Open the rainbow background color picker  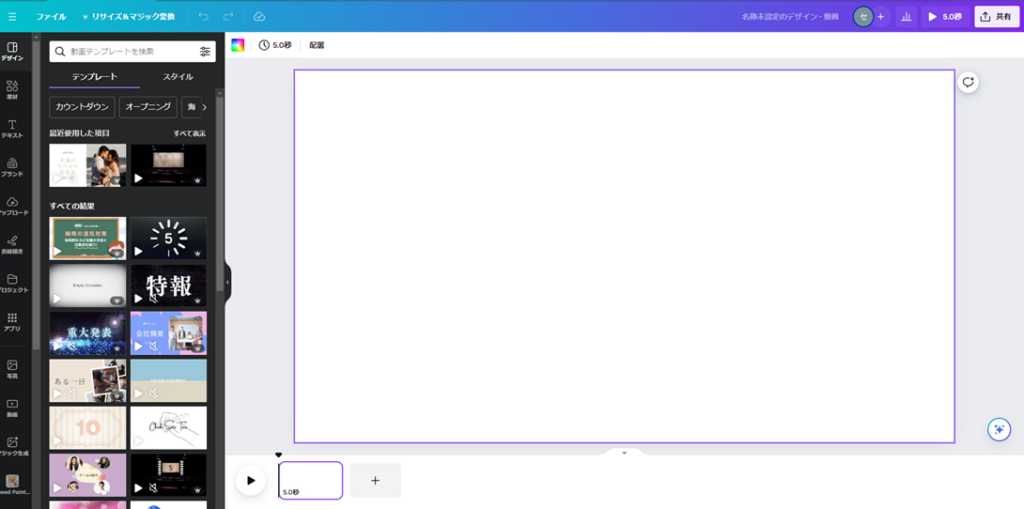[x=238, y=45]
